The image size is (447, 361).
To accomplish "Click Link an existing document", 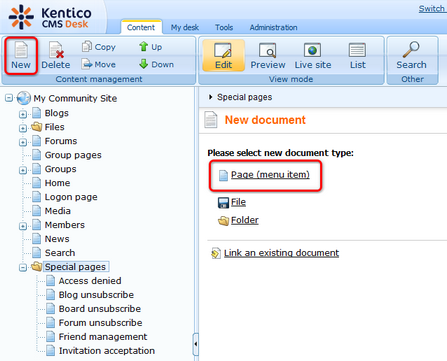I will [x=281, y=253].
